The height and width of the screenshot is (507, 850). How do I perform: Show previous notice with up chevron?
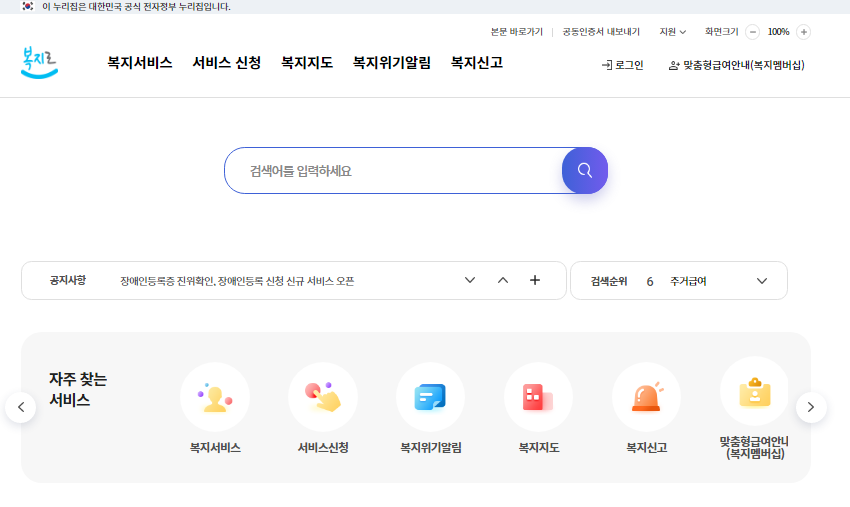(x=503, y=280)
